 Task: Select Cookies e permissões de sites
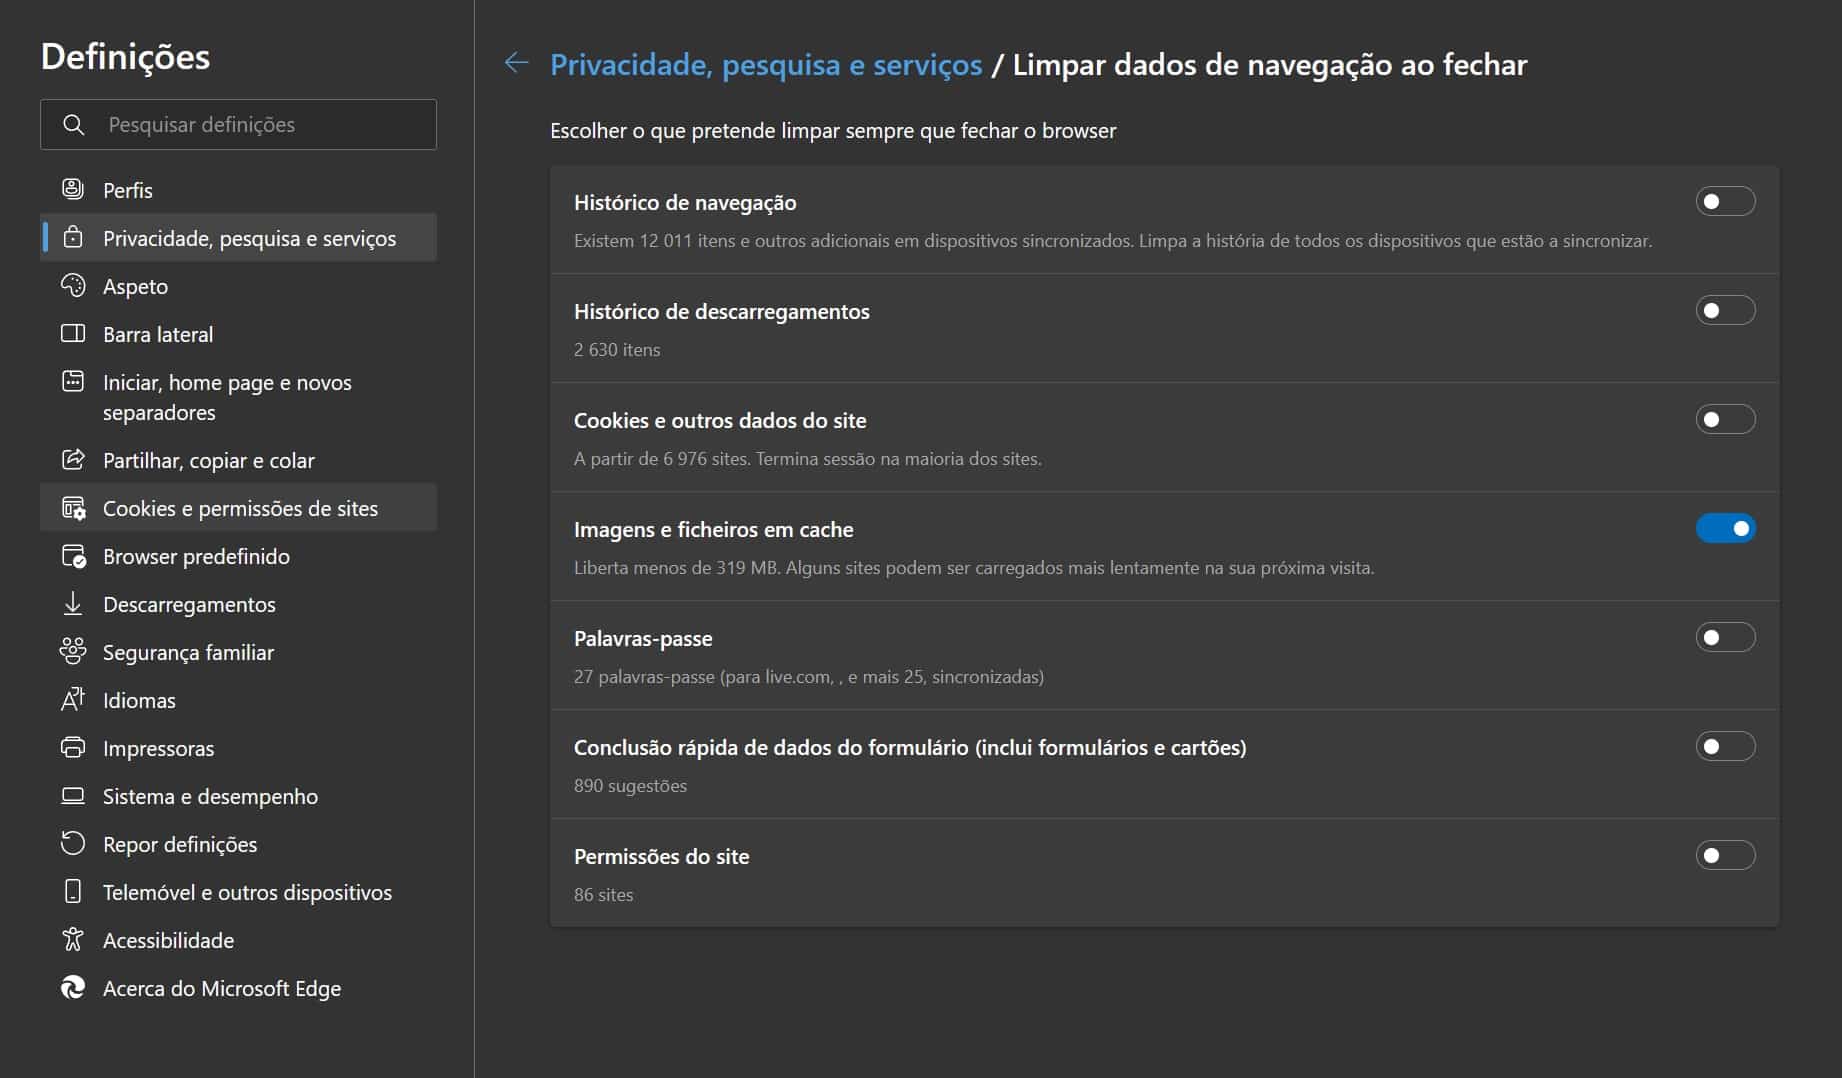coord(240,508)
